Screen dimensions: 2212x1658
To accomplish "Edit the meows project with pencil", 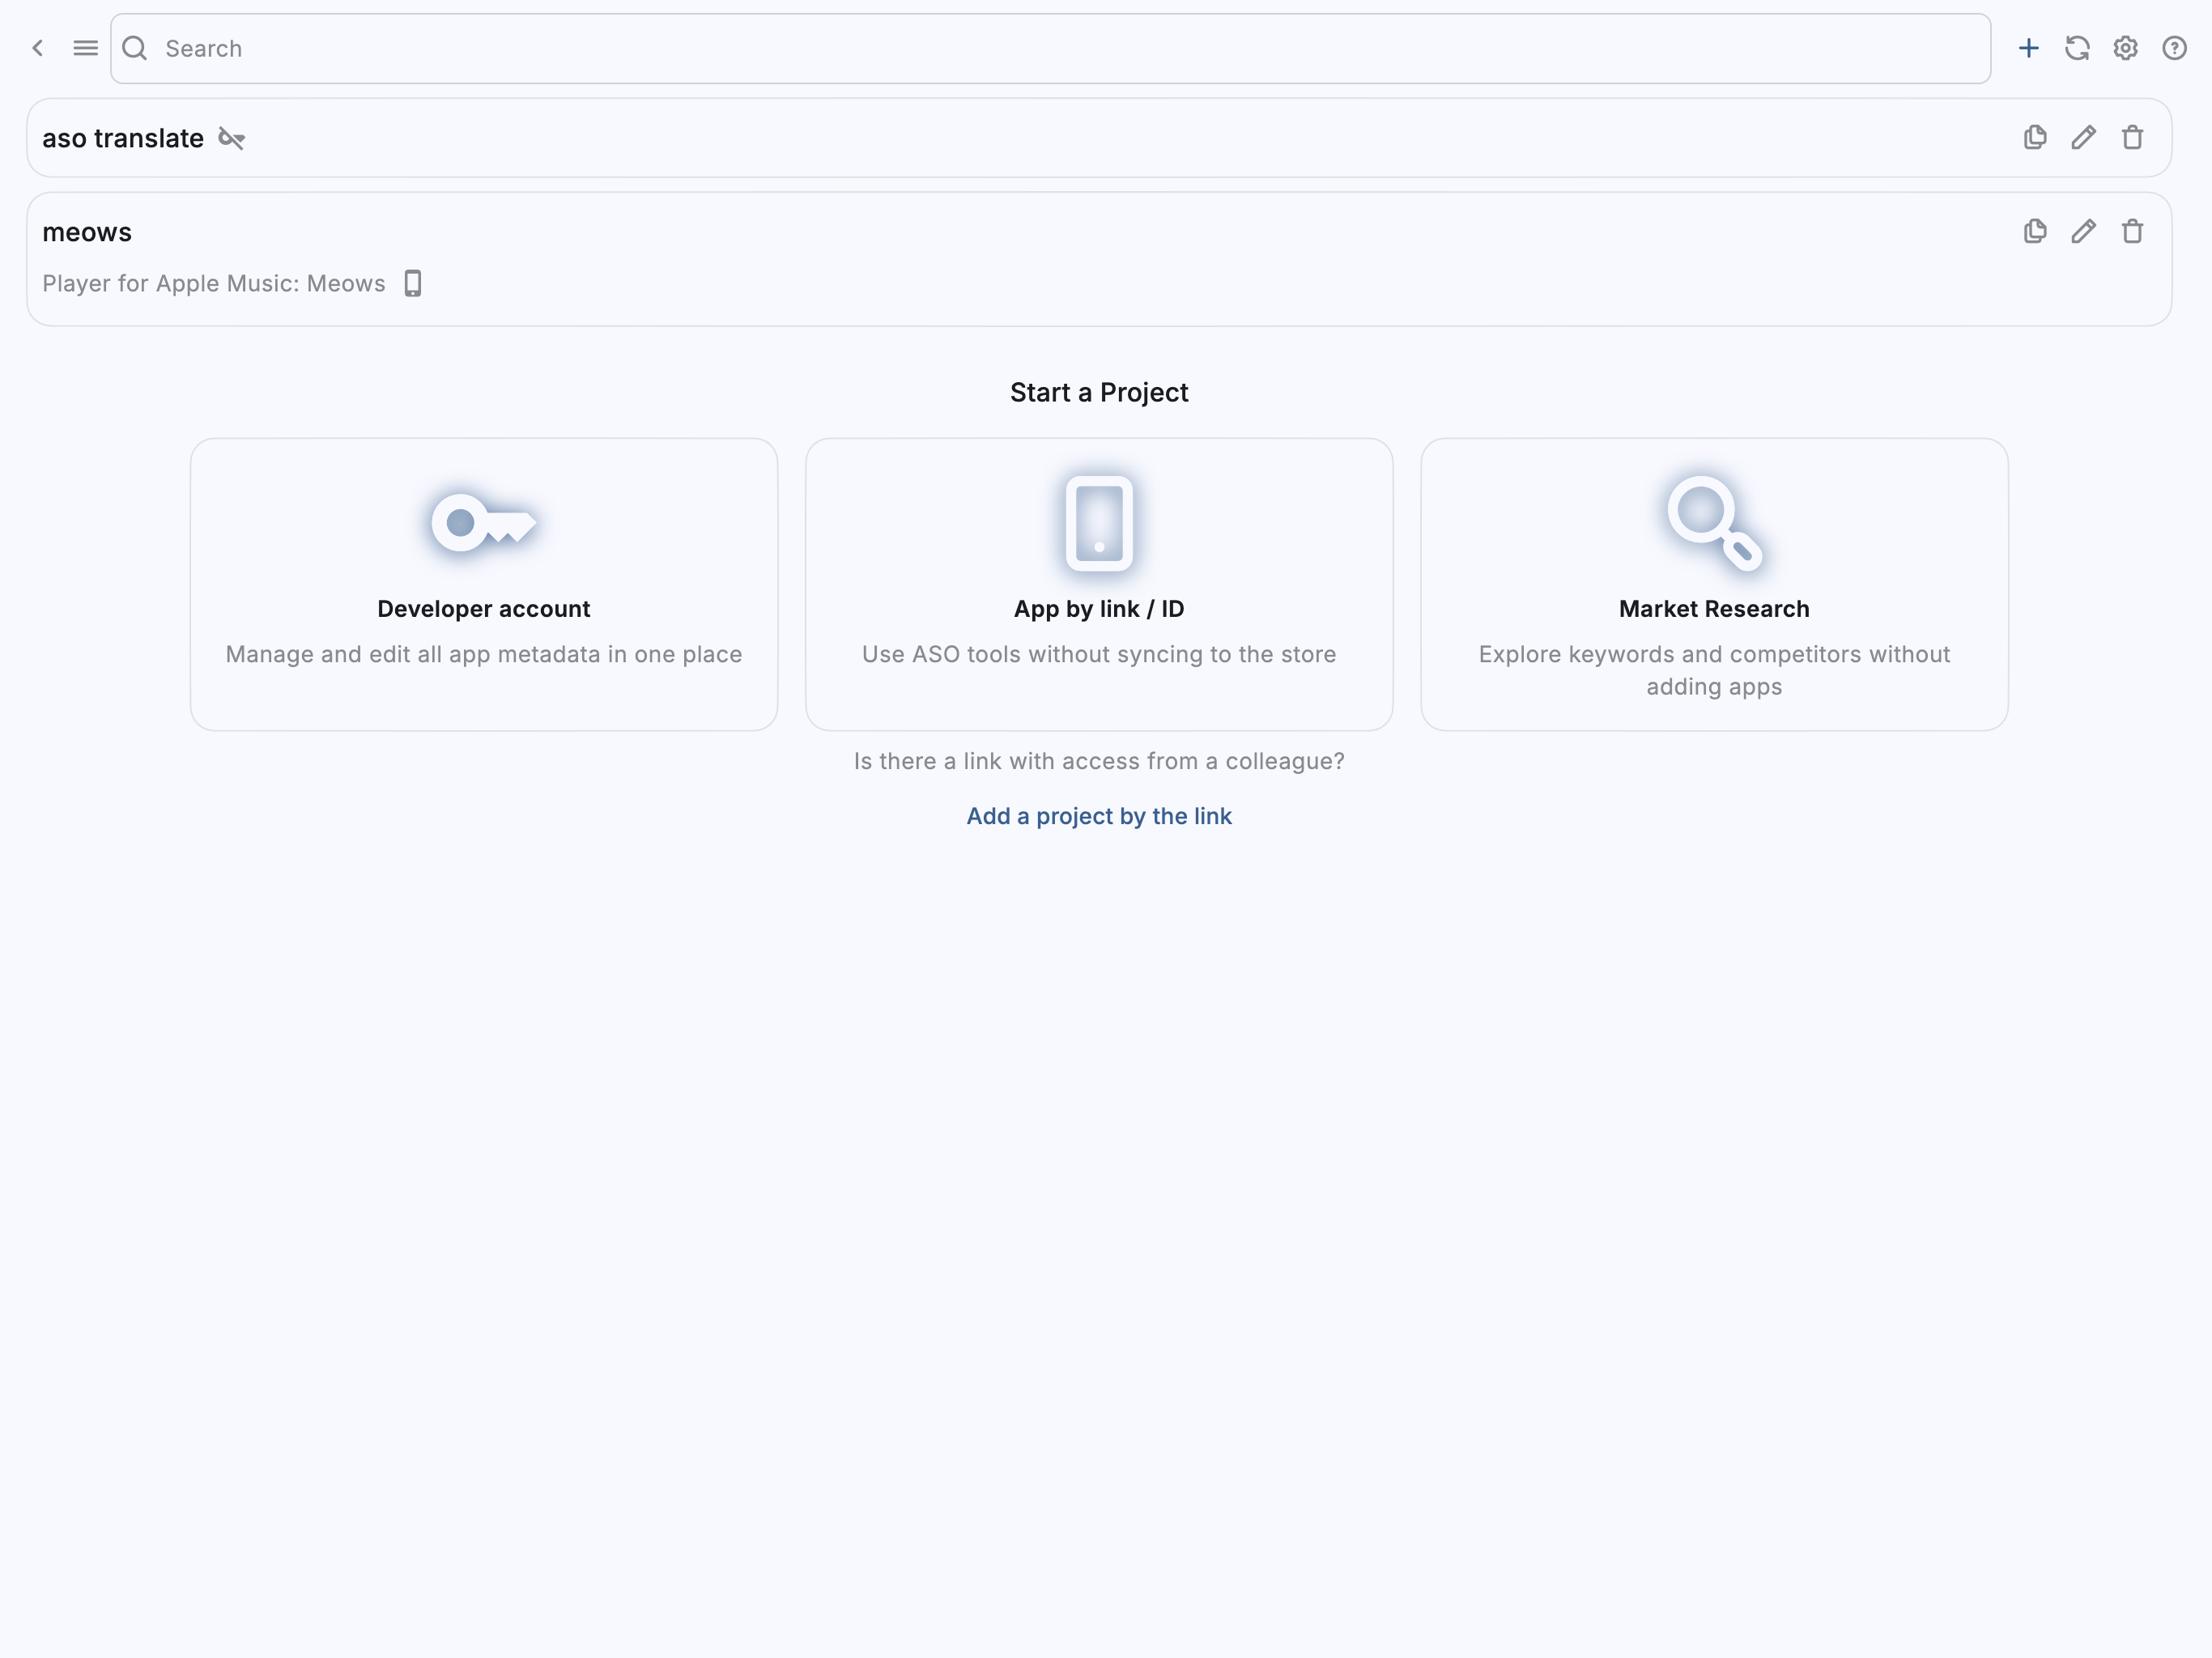I will [x=2083, y=231].
